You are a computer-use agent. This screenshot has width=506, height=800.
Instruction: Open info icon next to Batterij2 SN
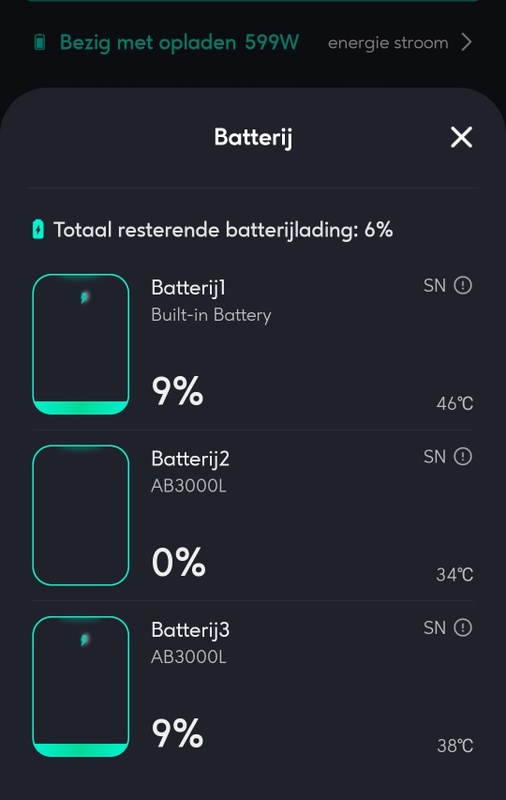(x=463, y=456)
